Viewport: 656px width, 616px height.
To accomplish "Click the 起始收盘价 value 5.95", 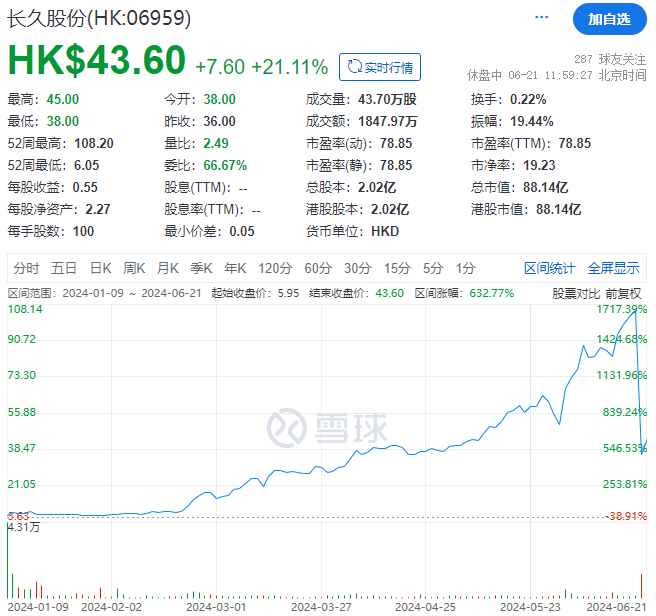I will click(288, 293).
